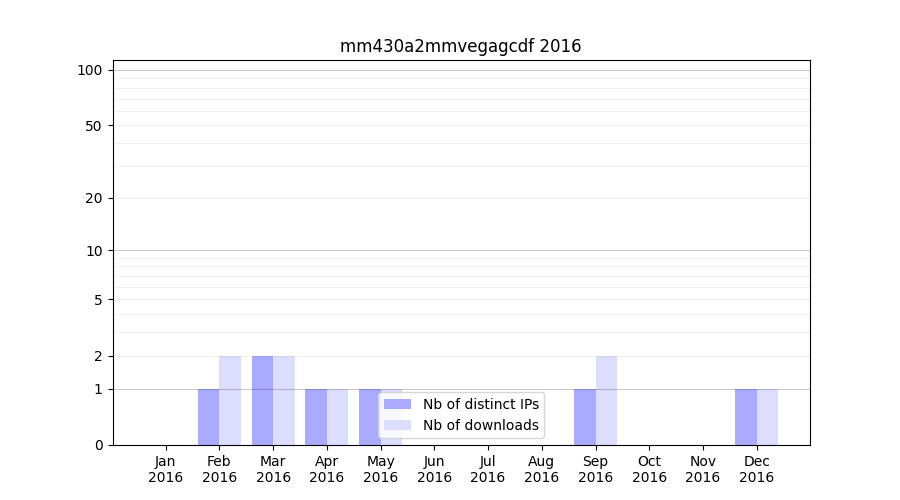Click the Sep 2016 distinct IPs bar
This screenshot has width=900, height=500.
point(584,417)
